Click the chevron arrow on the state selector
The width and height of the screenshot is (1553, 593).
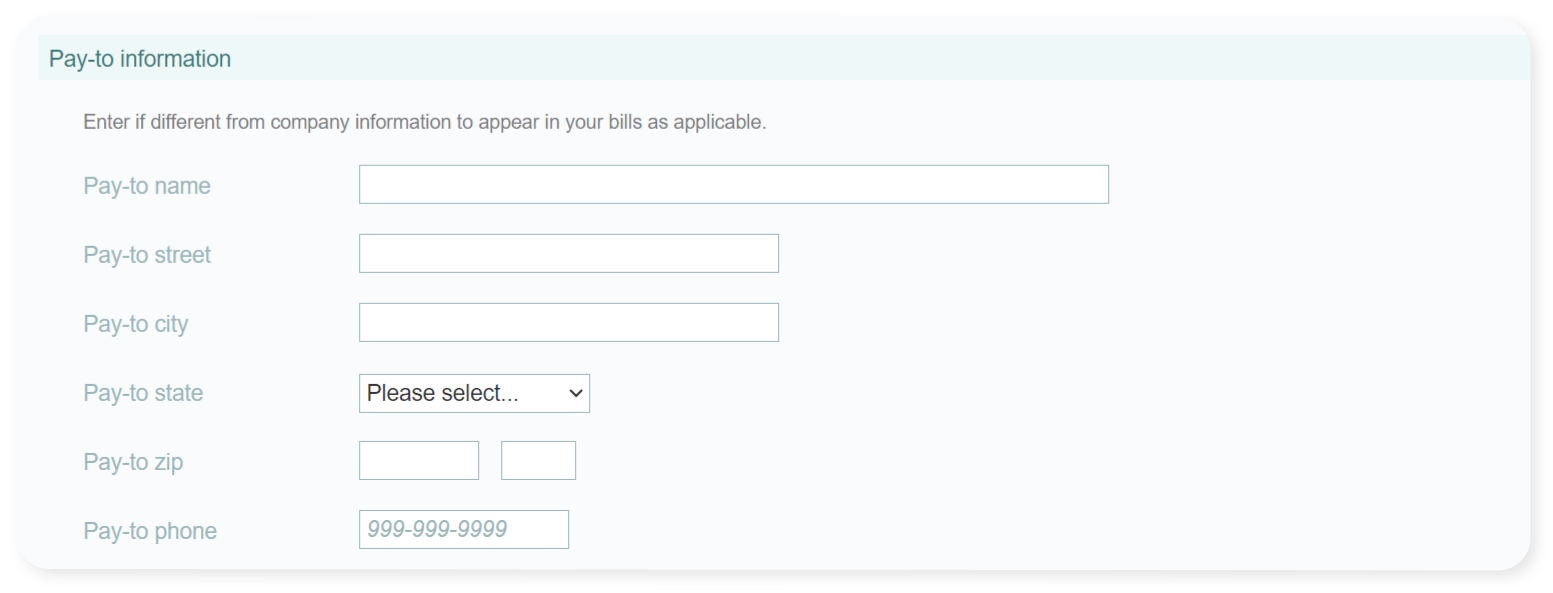575,394
